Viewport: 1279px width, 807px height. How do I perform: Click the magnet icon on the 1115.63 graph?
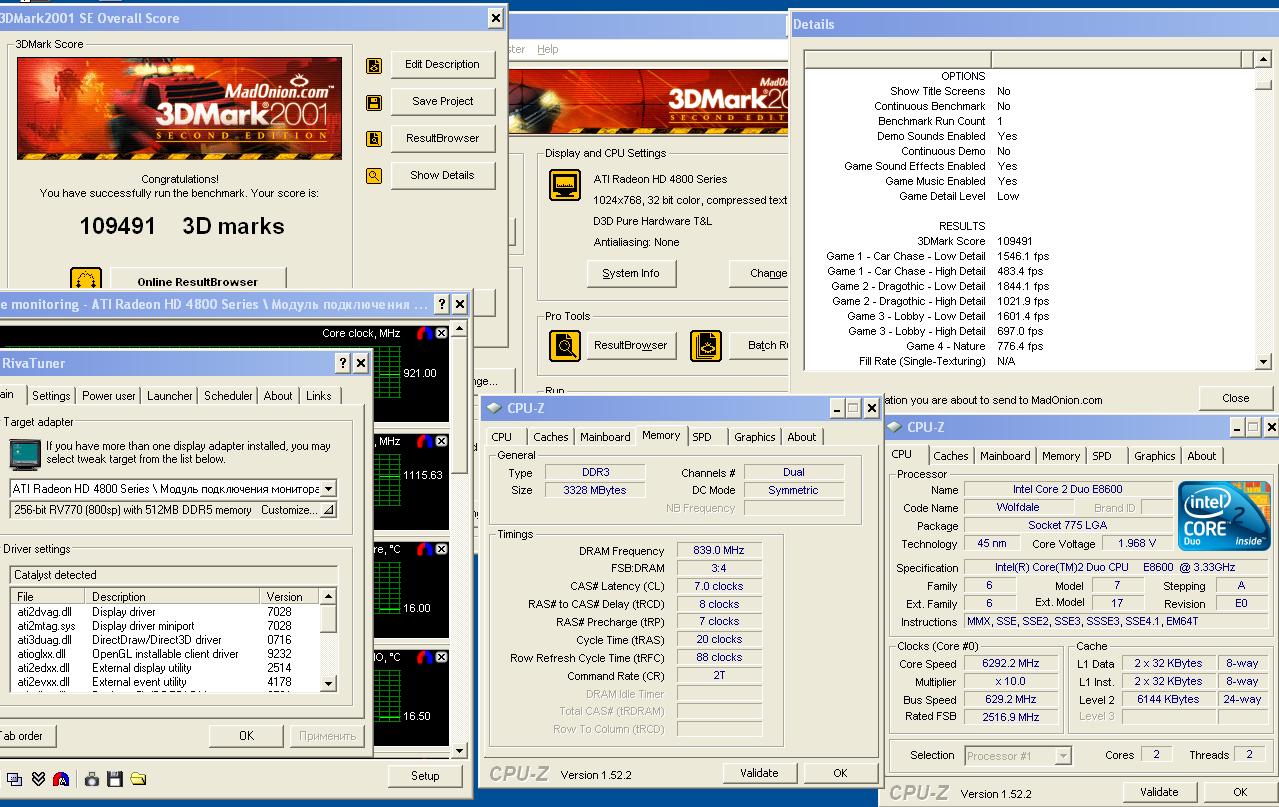click(424, 441)
